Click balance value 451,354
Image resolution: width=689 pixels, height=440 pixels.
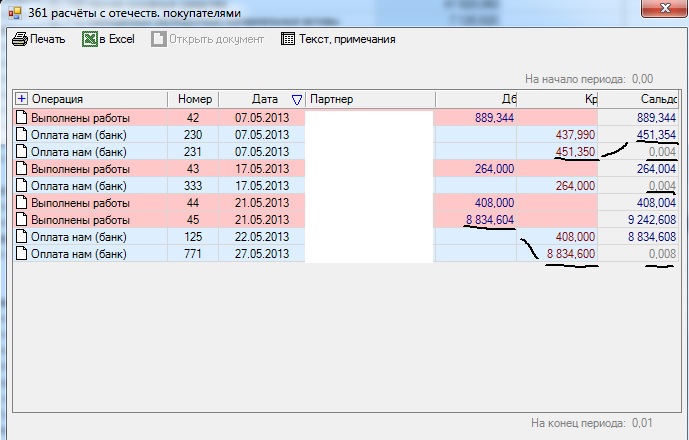click(656, 135)
